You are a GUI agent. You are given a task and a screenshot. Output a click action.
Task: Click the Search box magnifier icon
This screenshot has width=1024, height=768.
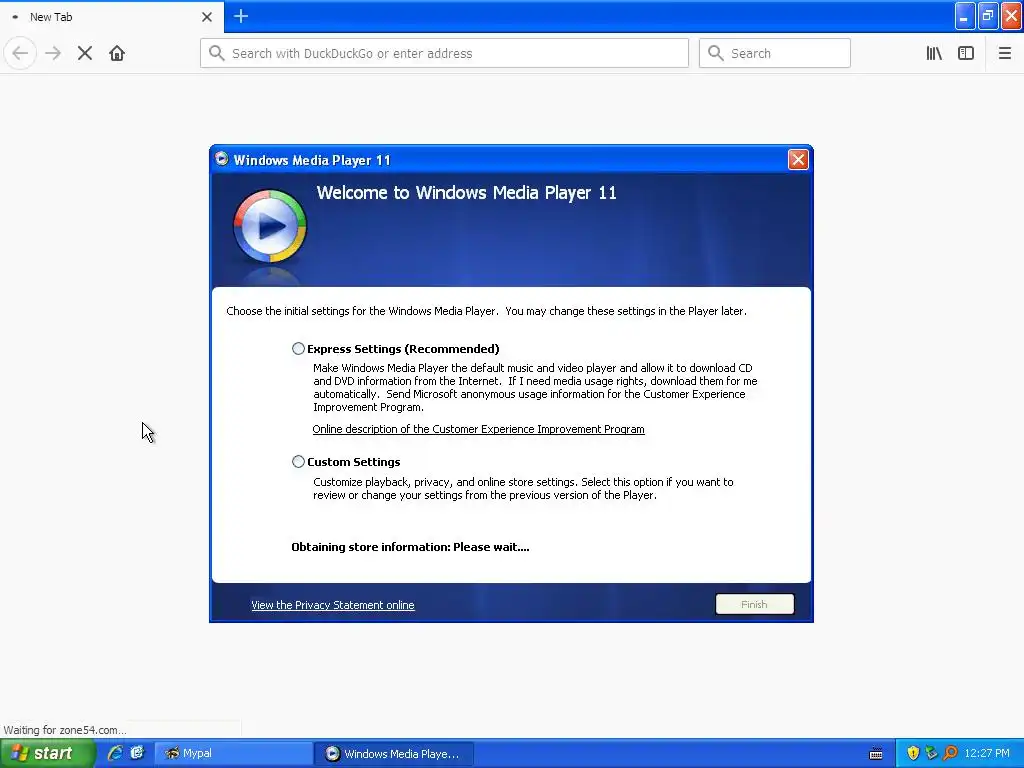715,53
